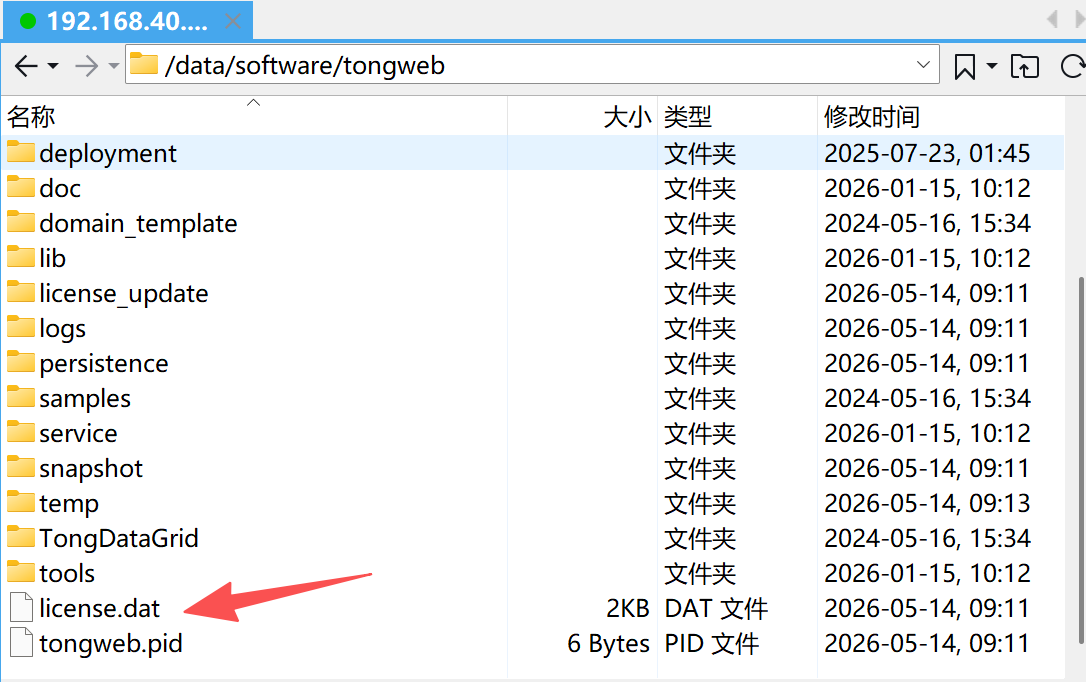Click the temp row date 2026-05-14, 09:13

[927, 503]
